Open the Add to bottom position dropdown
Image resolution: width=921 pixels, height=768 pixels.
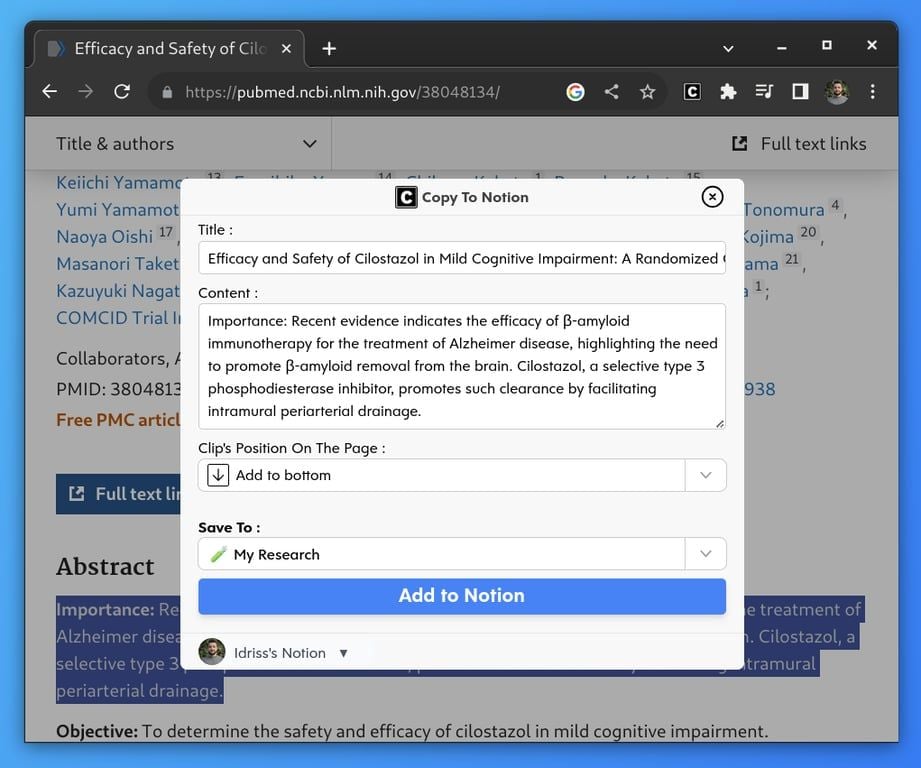462,475
